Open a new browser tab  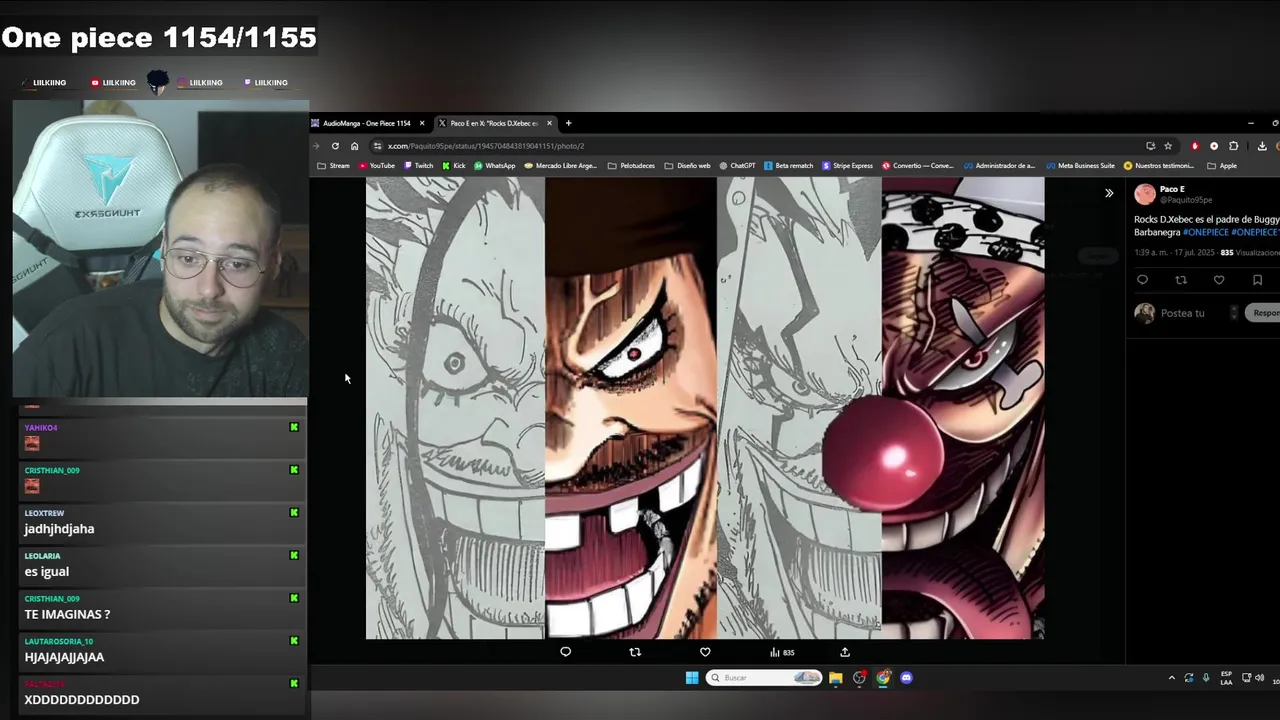coord(568,123)
